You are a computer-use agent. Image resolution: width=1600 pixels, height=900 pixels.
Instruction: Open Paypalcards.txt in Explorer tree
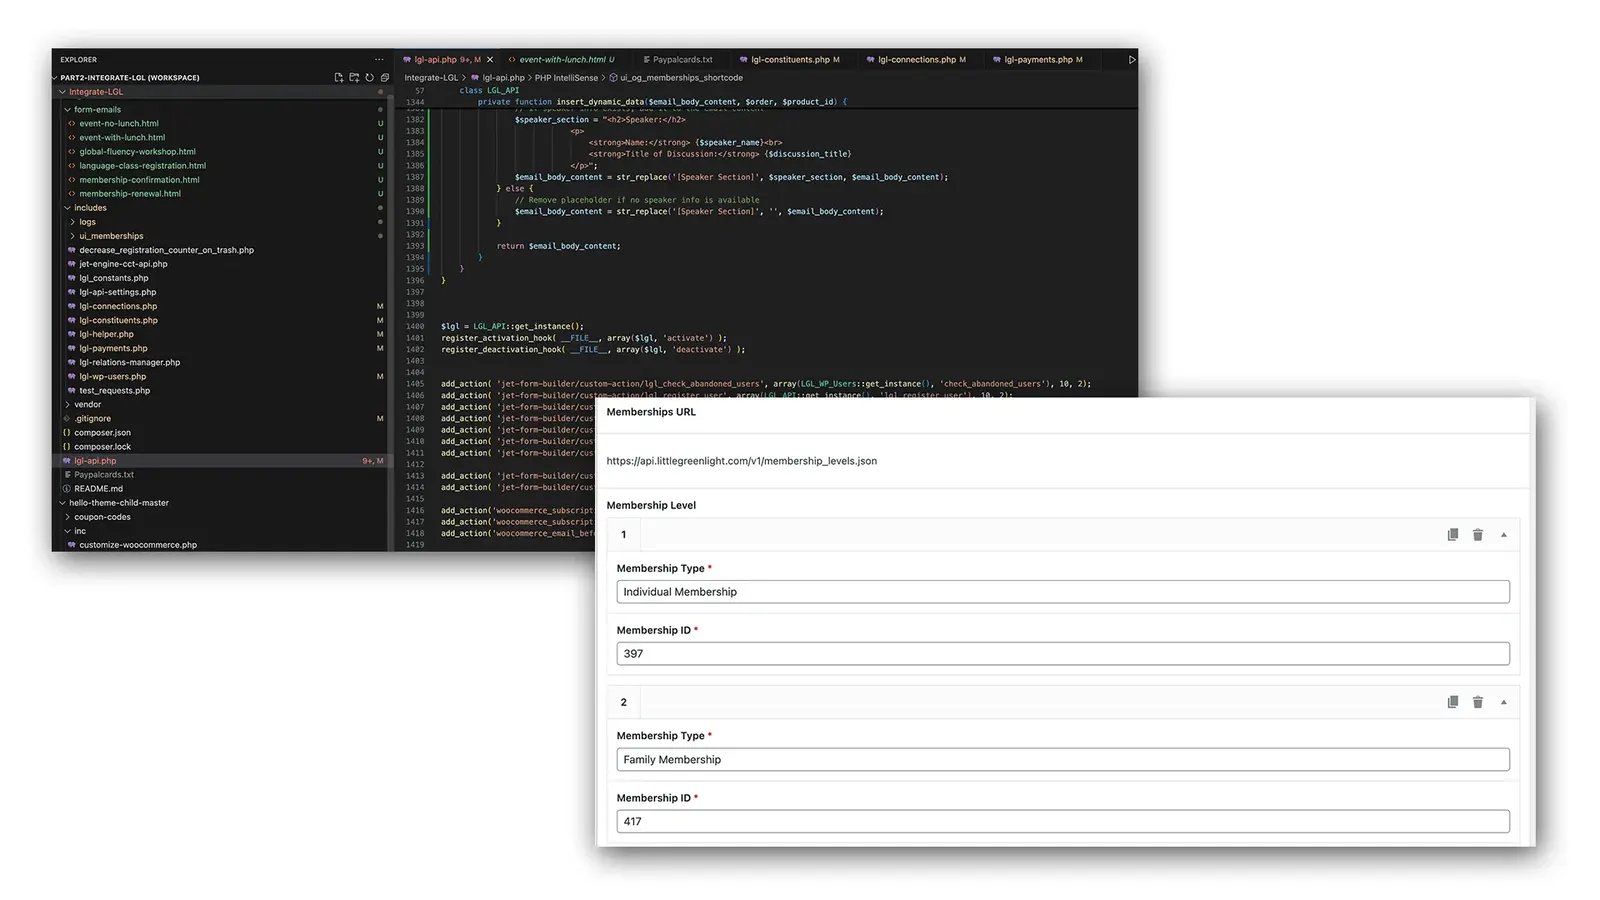104,475
